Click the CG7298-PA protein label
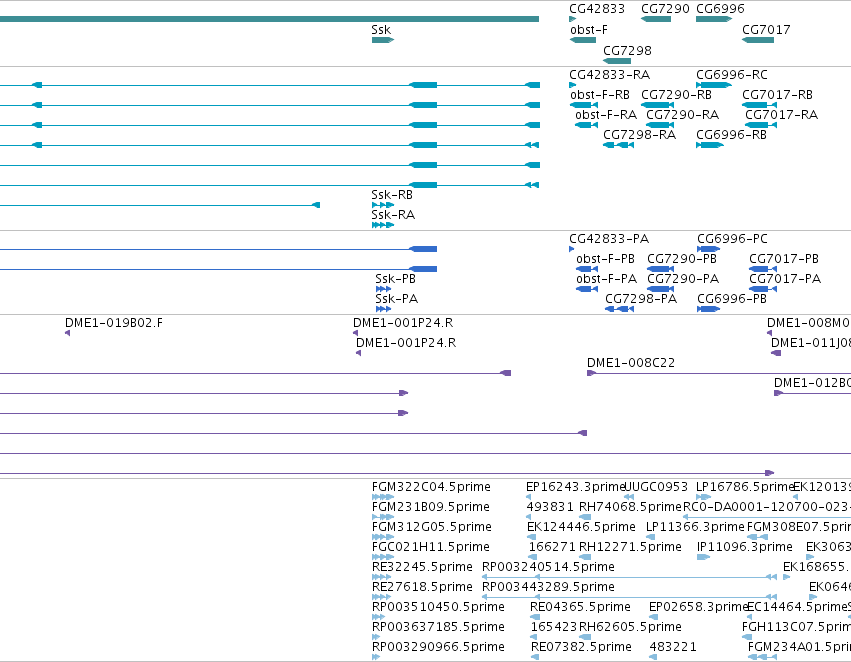 pos(641,299)
